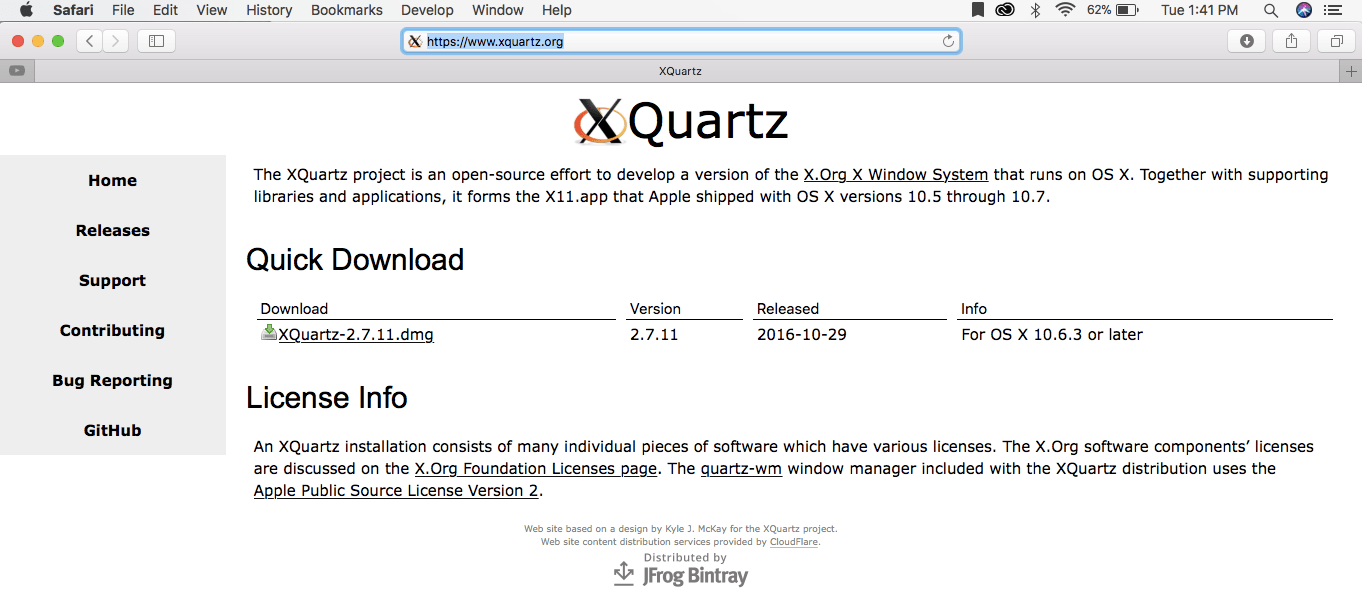Click the Version column header

click(655, 309)
